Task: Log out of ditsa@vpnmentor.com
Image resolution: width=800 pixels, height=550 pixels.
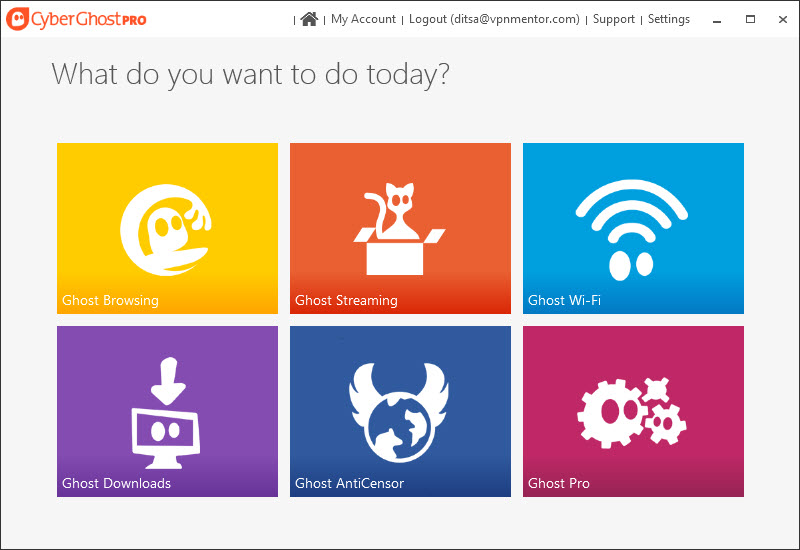Action: 494,19
